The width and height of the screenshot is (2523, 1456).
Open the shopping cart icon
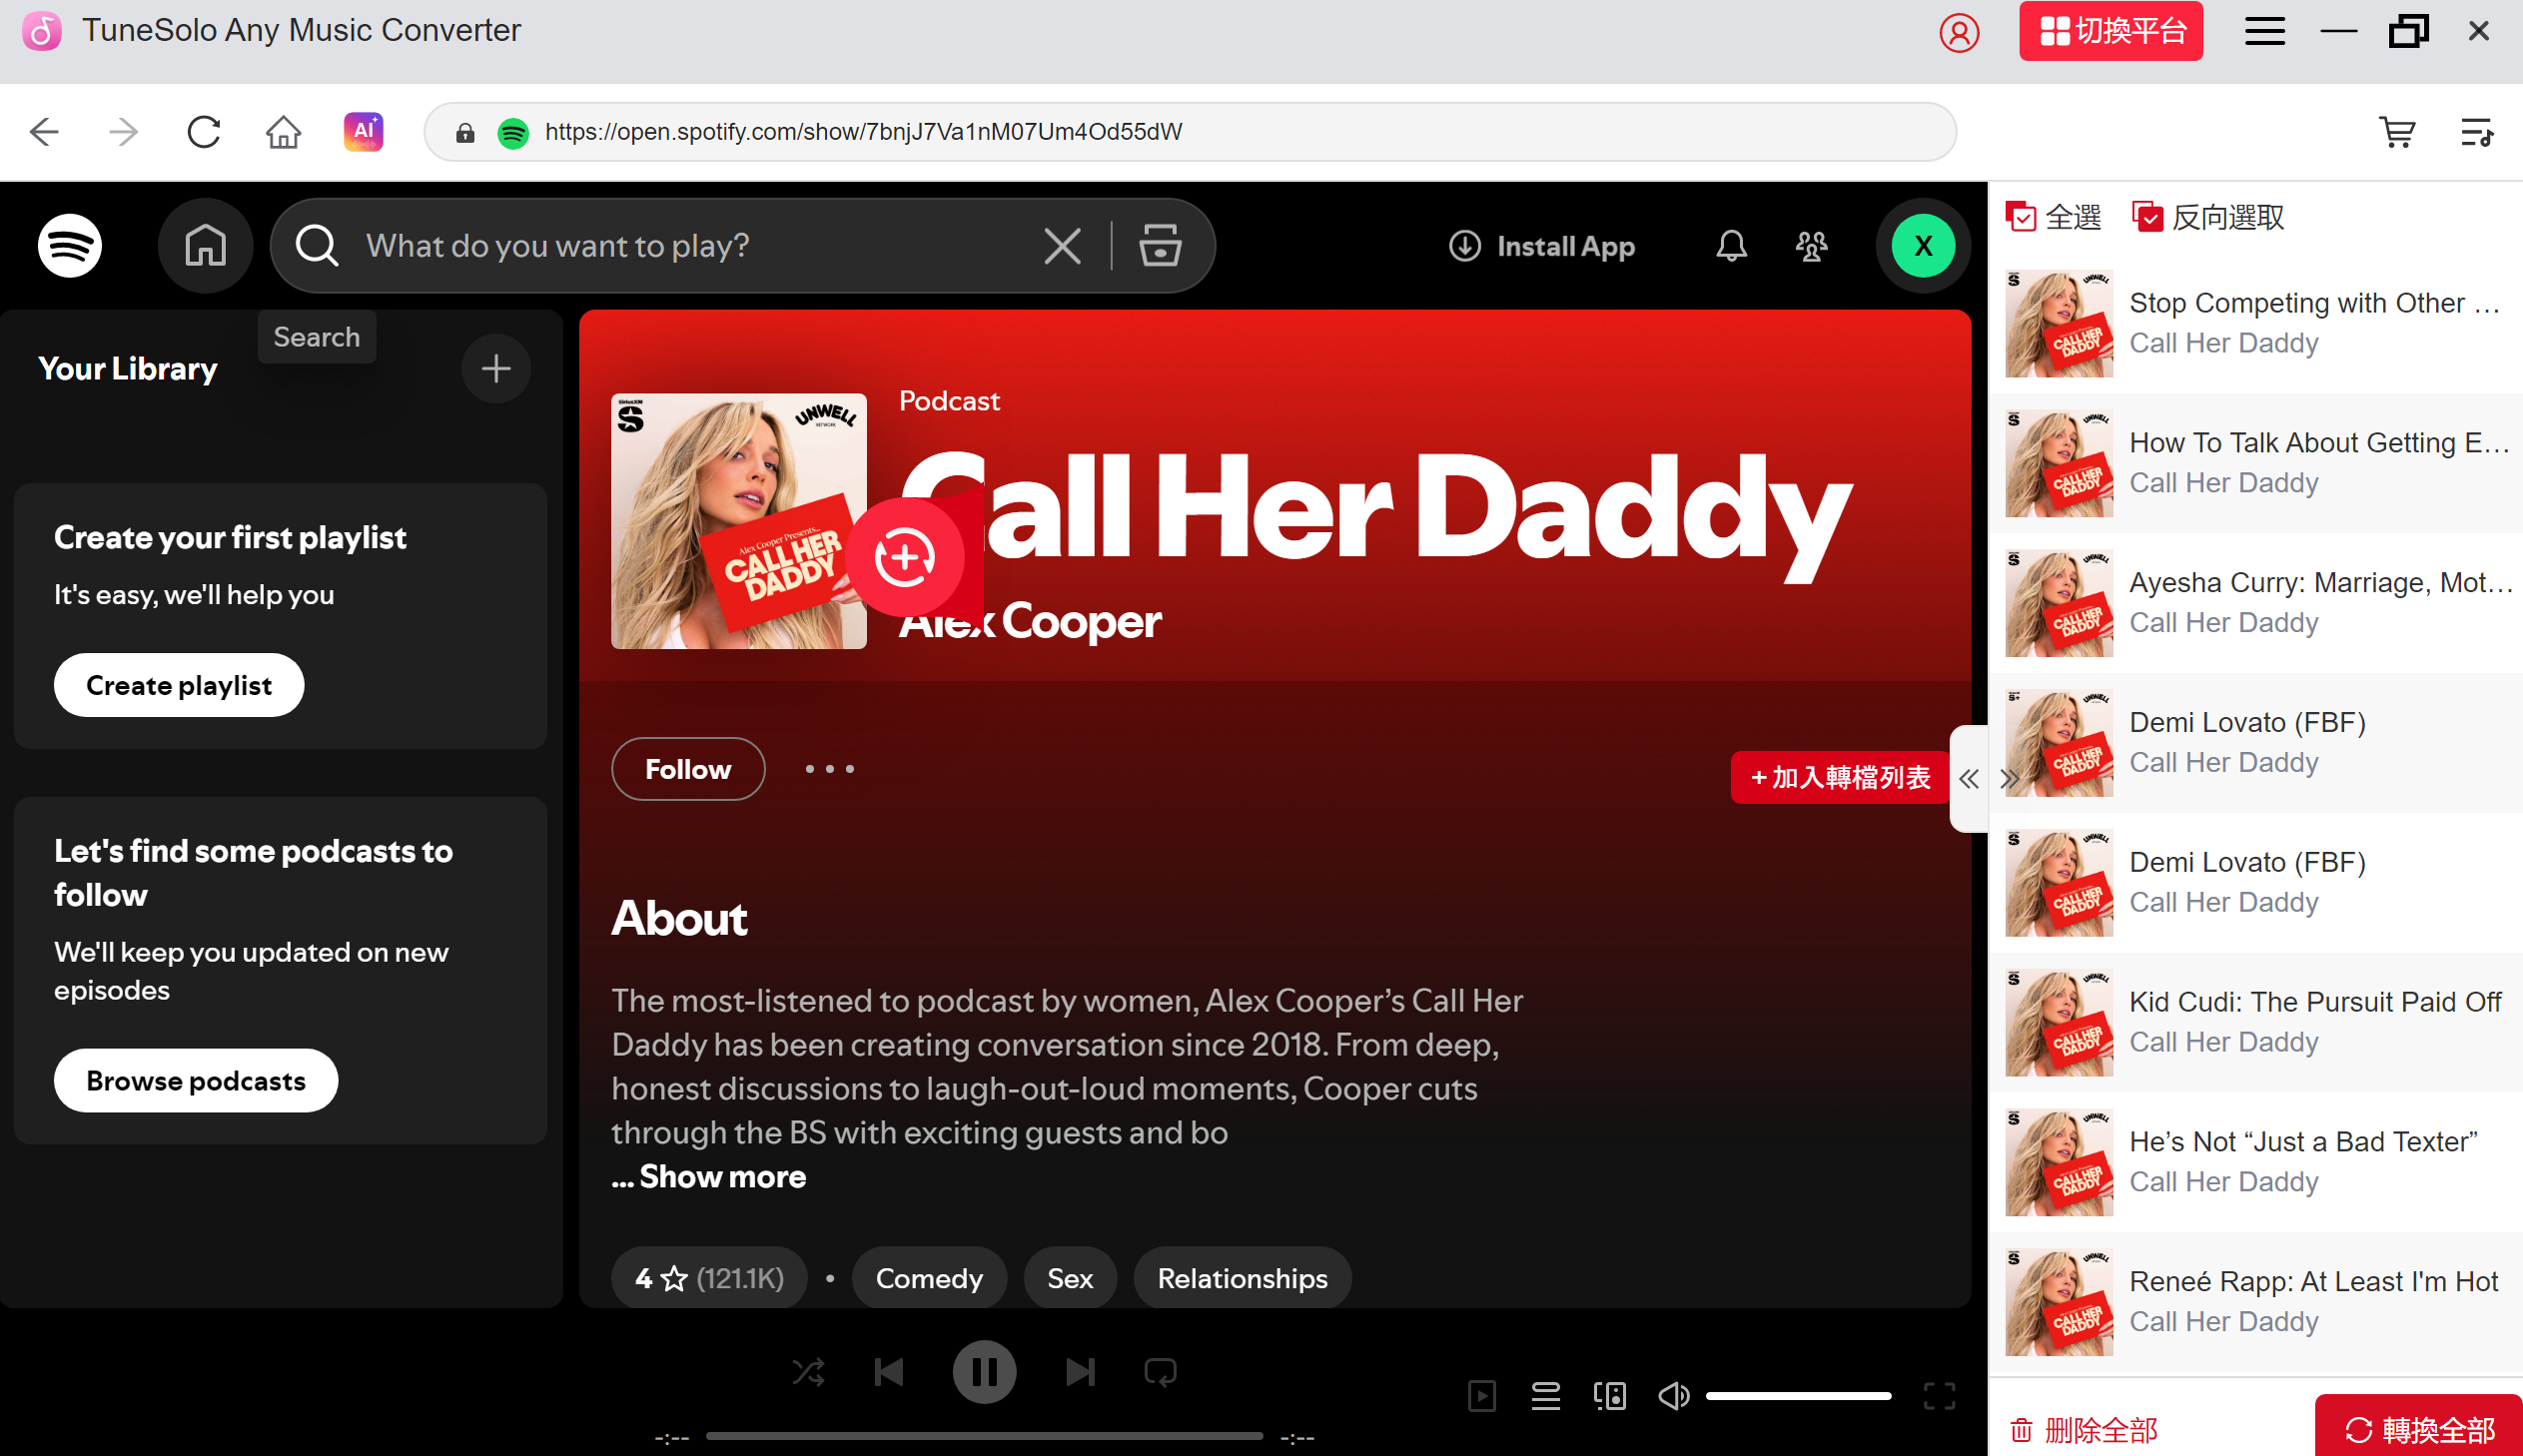click(x=2397, y=132)
